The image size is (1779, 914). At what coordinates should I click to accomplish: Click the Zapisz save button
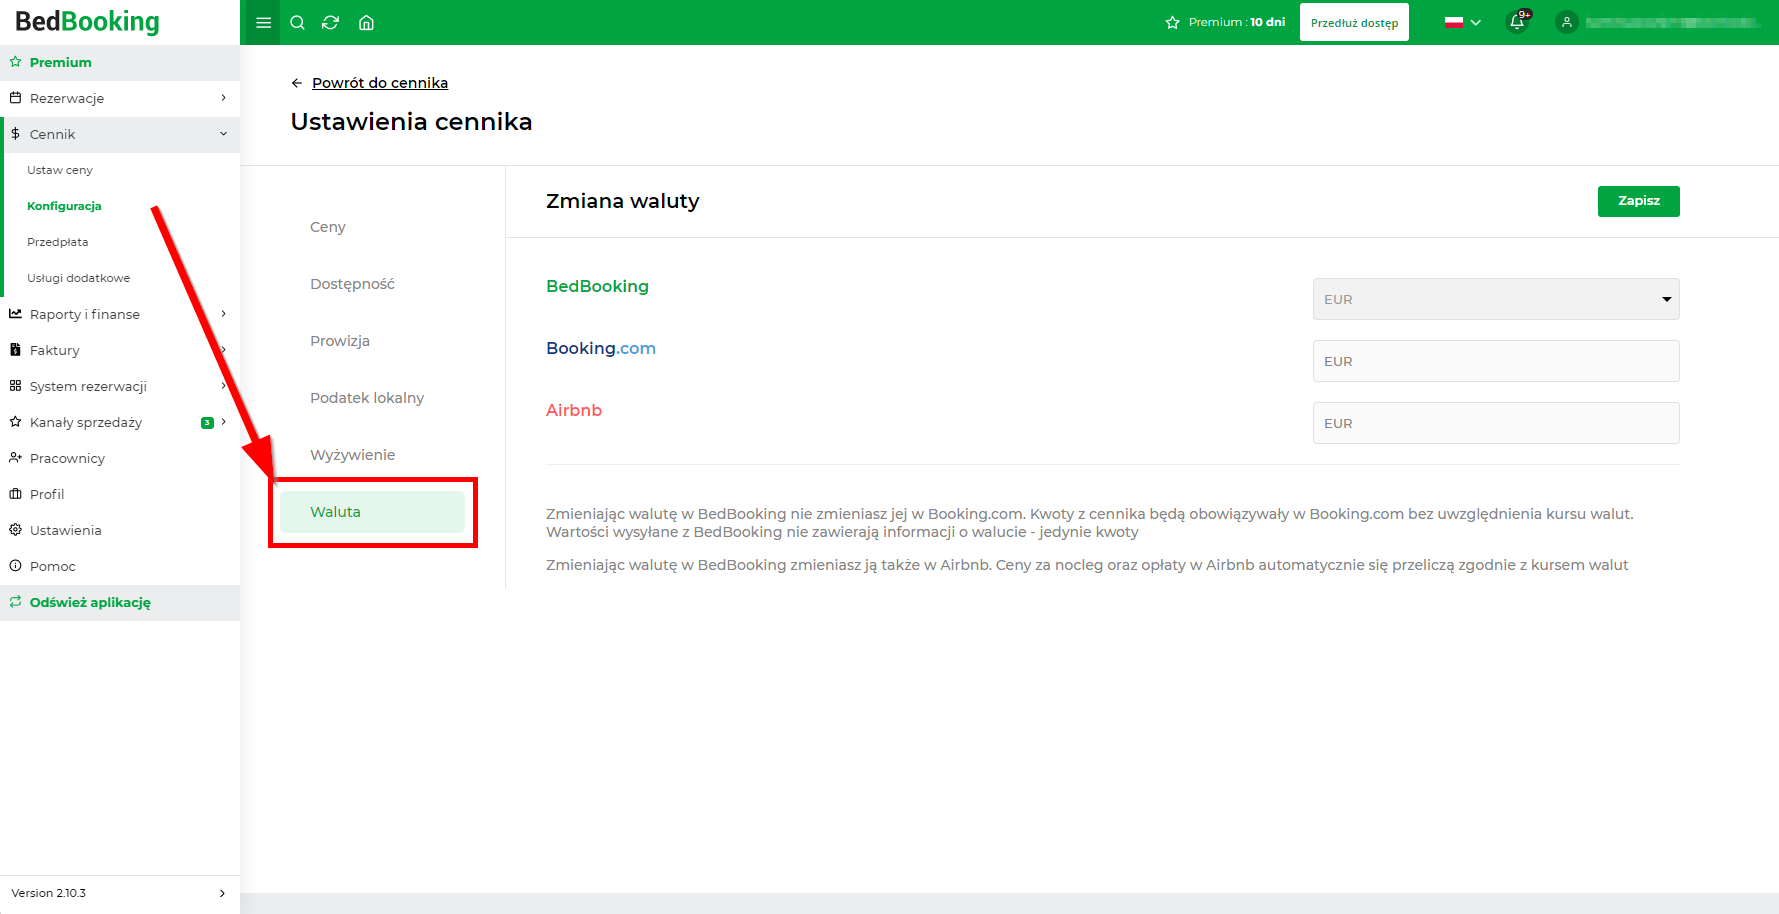[1638, 201]
